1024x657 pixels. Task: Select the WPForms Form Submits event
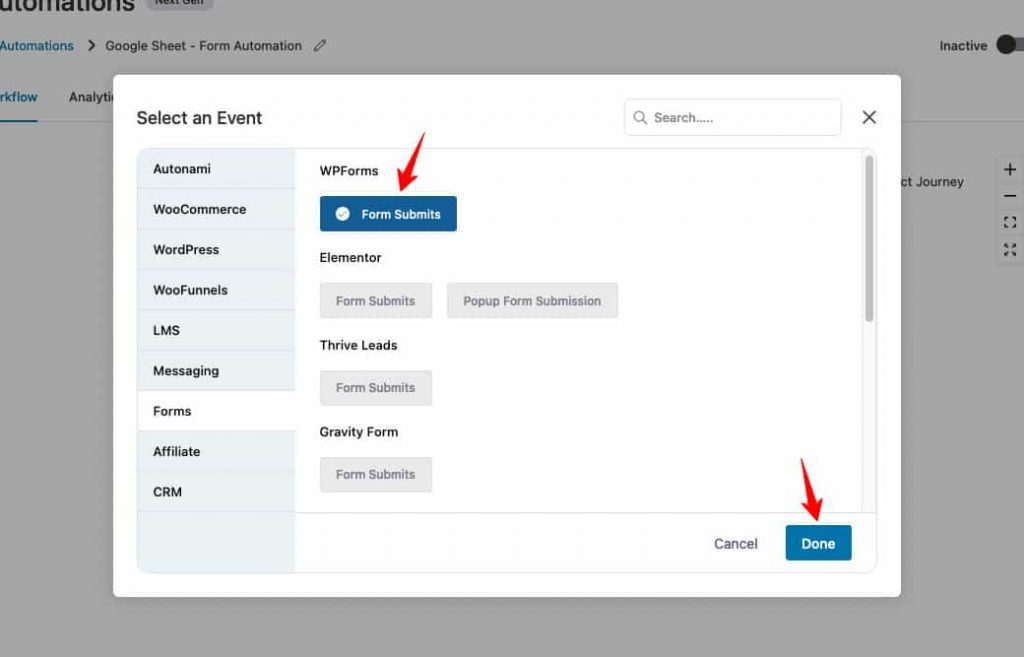(x=388, y=214)
